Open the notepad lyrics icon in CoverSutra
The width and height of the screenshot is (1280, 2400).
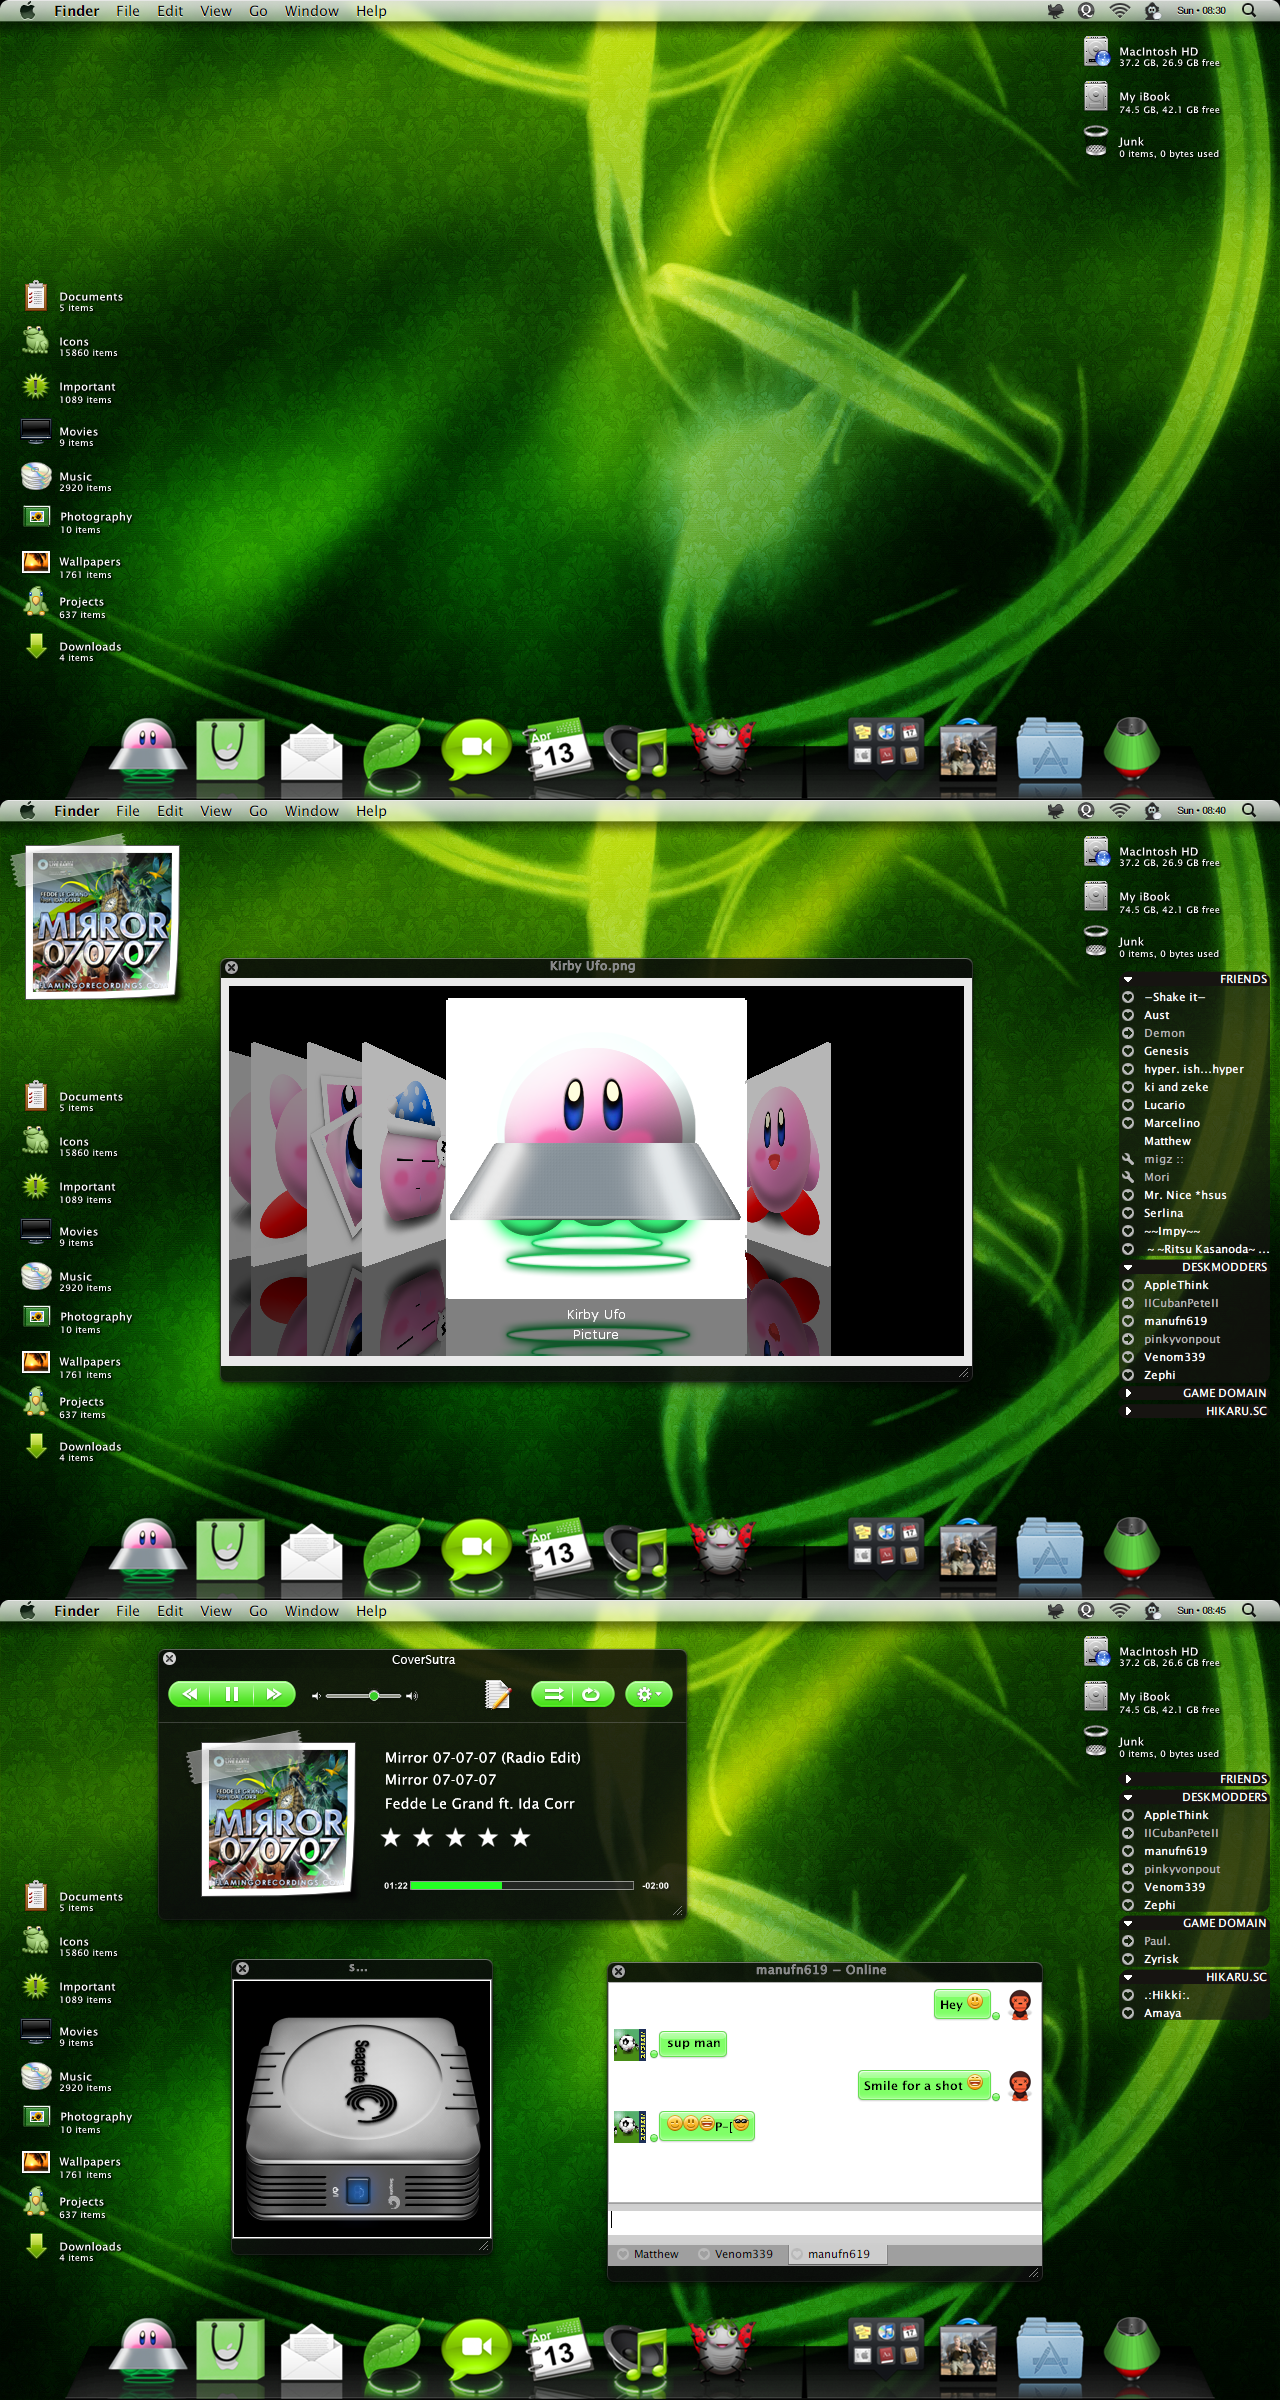coord(497,1694)
